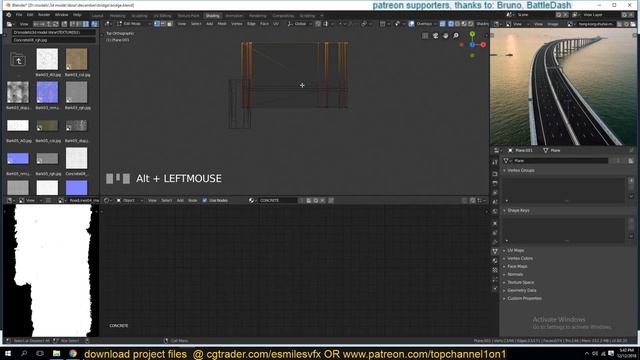
Task: Switch to the Layout workspace tab
Action: point(97,16)
